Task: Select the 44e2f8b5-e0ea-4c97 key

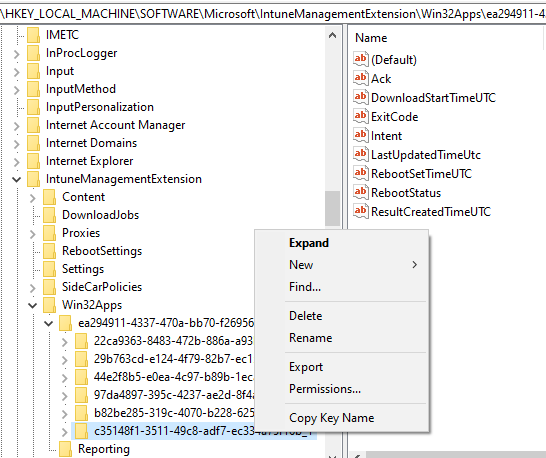Action: pos(174,377)
